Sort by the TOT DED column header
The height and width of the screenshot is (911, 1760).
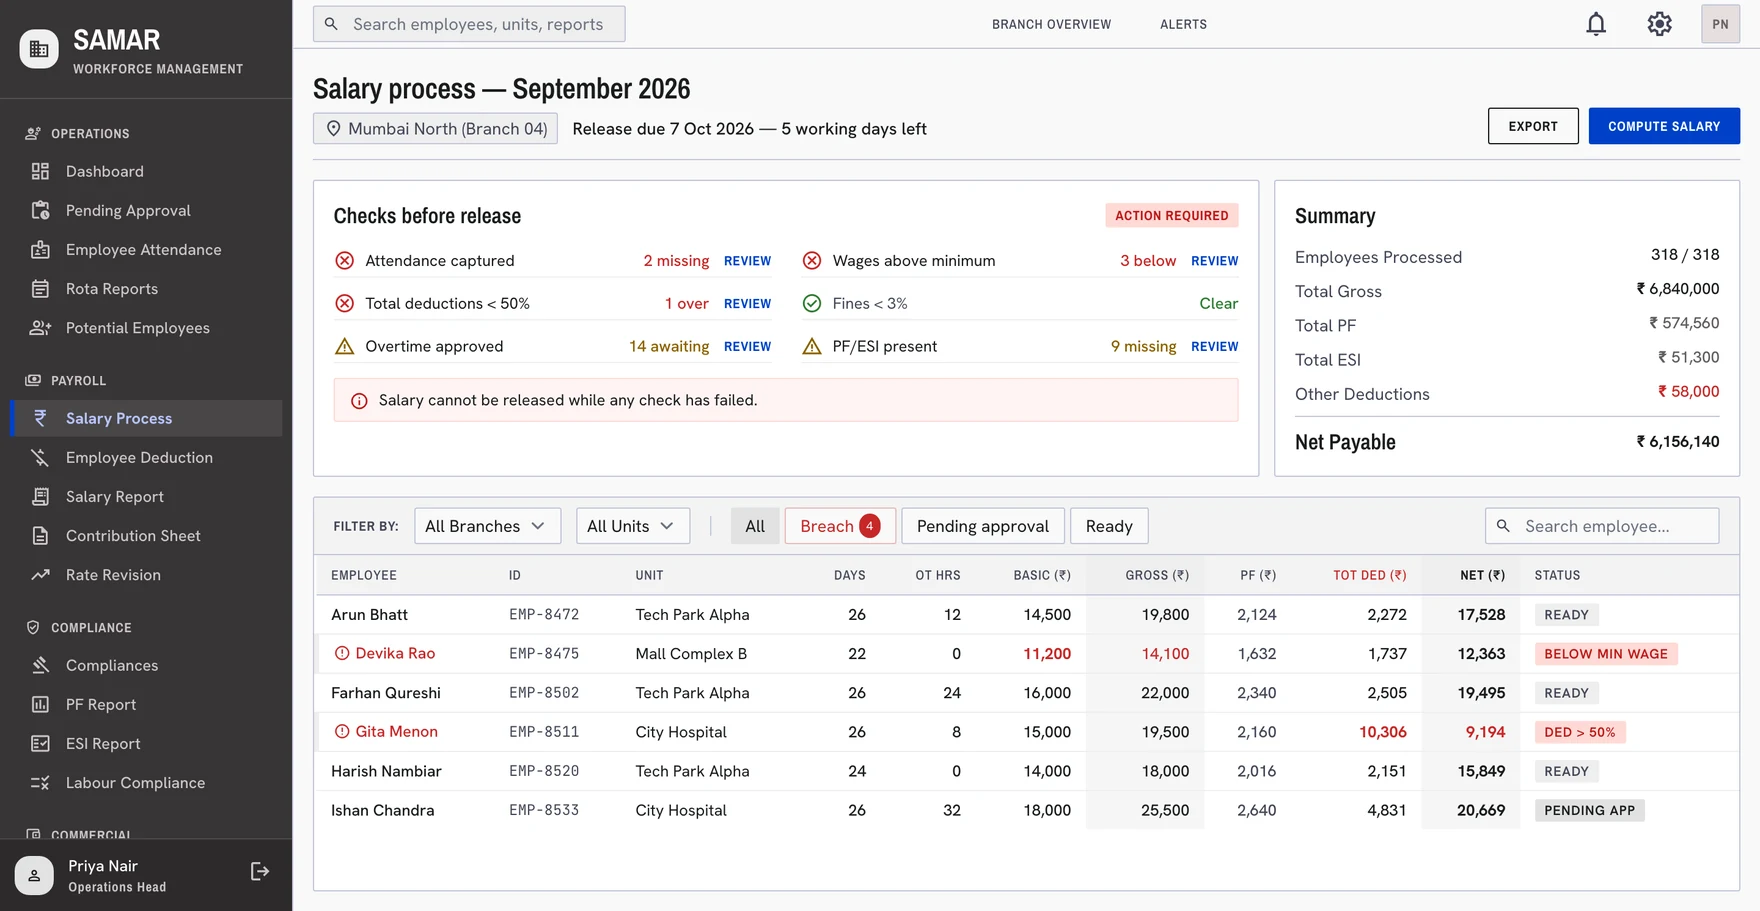(1369, 575)
